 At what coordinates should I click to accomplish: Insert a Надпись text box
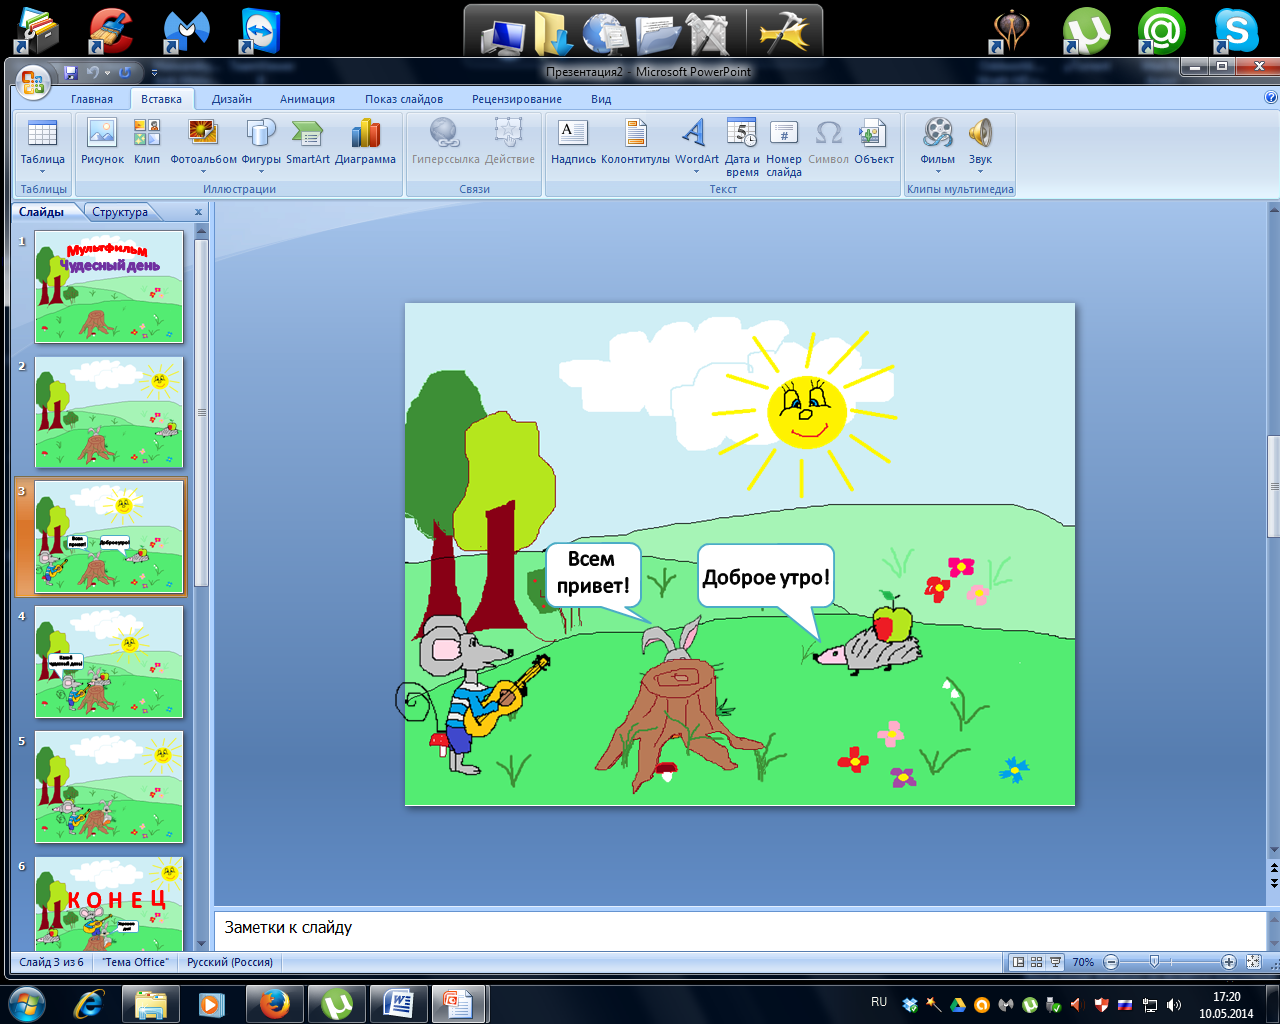pos(573,142)
